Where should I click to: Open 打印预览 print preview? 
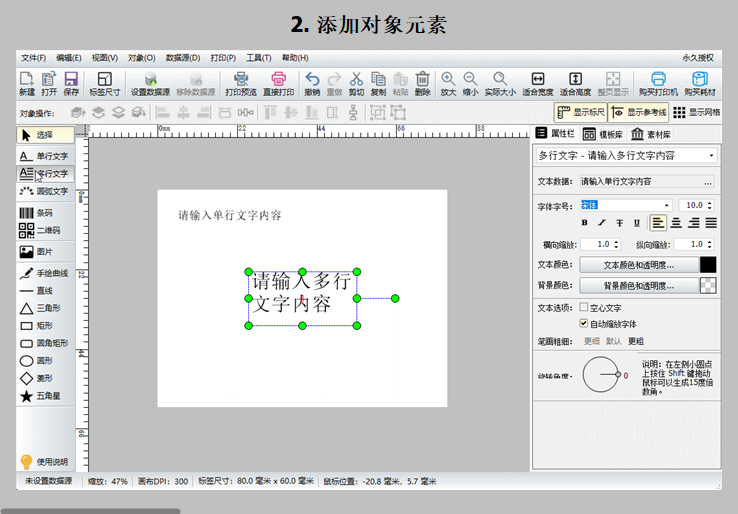(241, 83)
